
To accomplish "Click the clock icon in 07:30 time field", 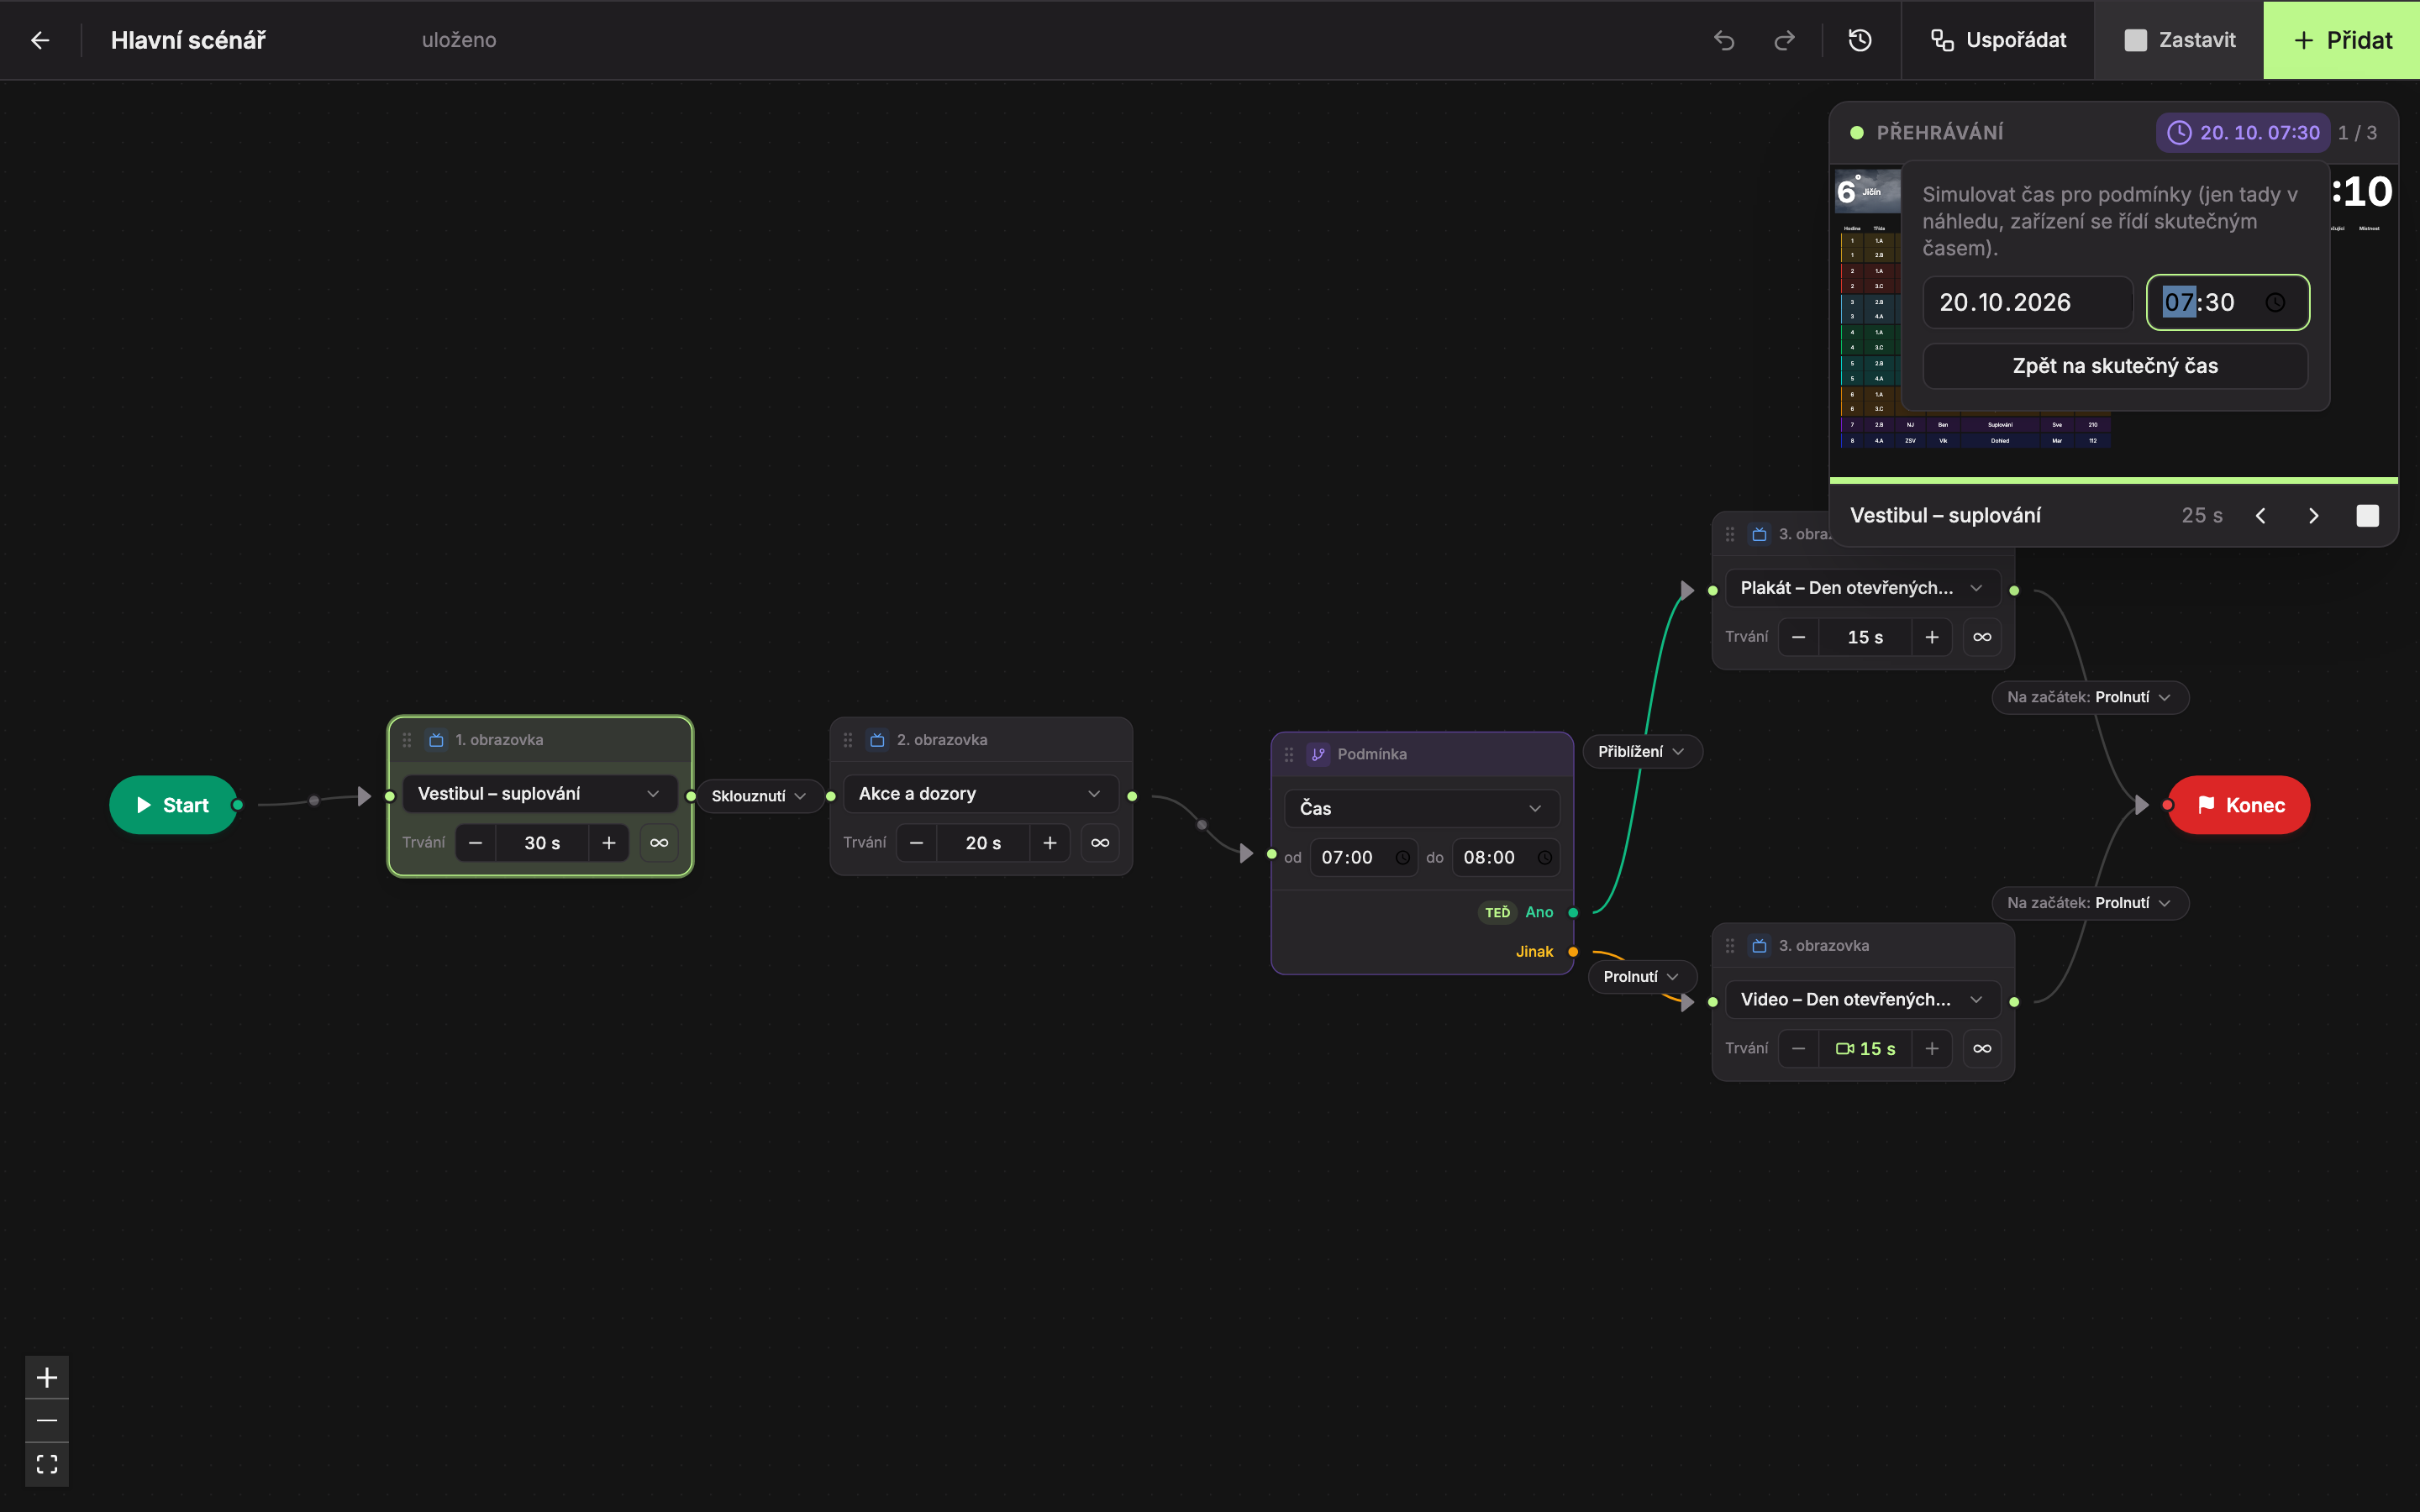I will pos(2275,302).
